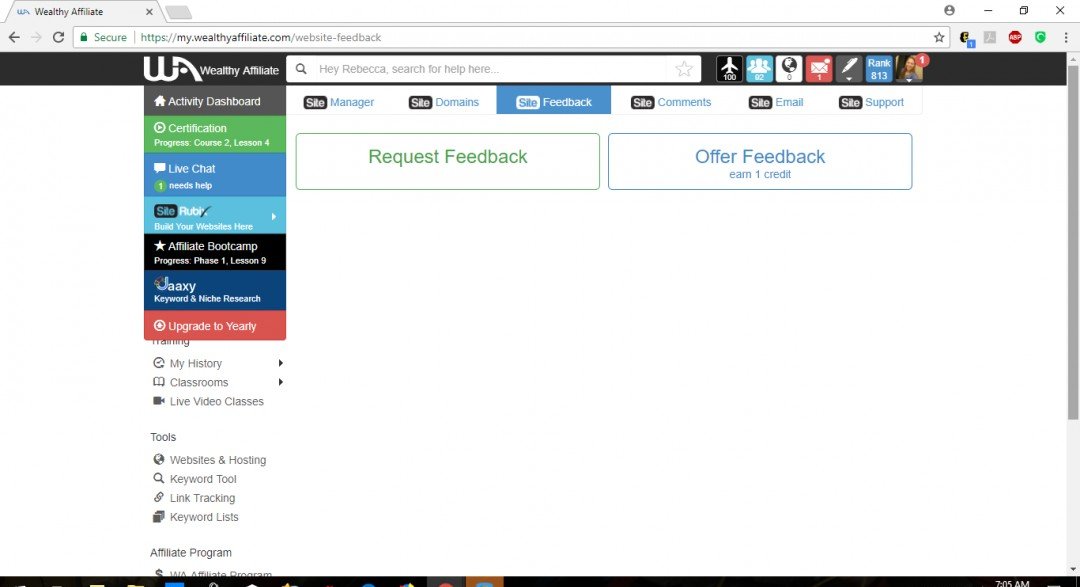Click the Wealthy Affiliate logo
1080x587 pixels.
(211, 69)
